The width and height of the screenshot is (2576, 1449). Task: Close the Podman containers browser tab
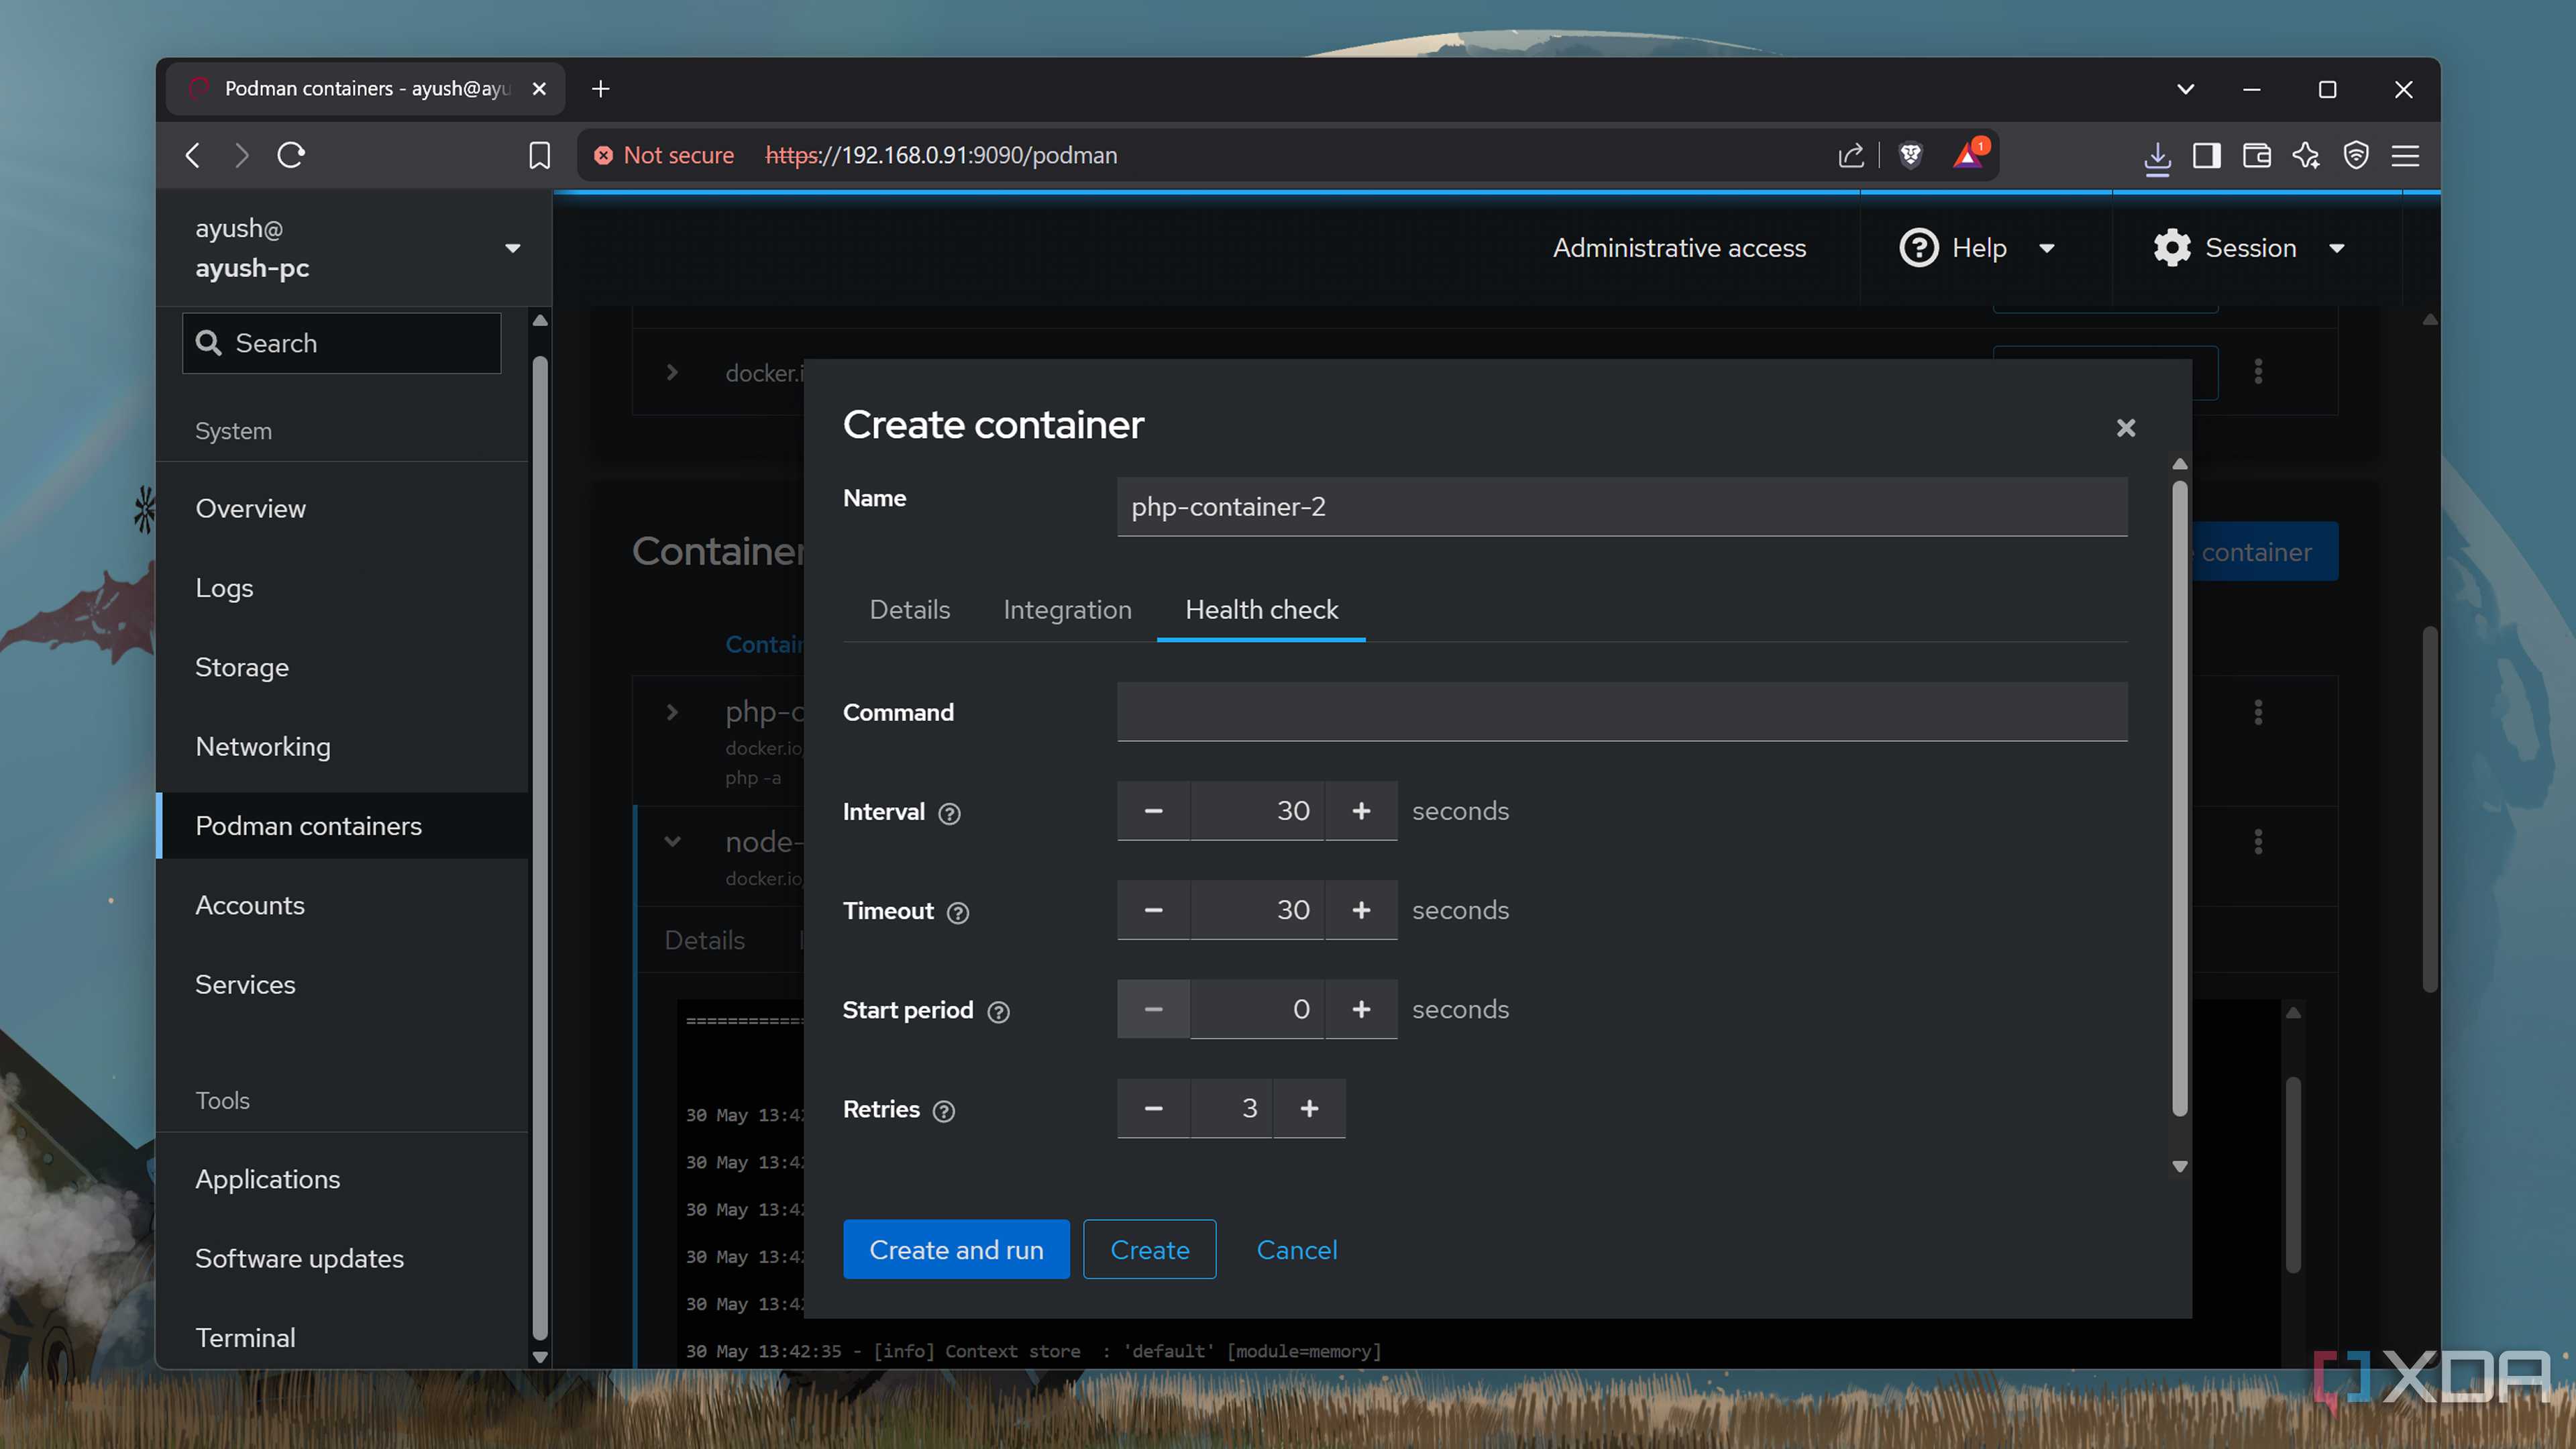(539, 89)
